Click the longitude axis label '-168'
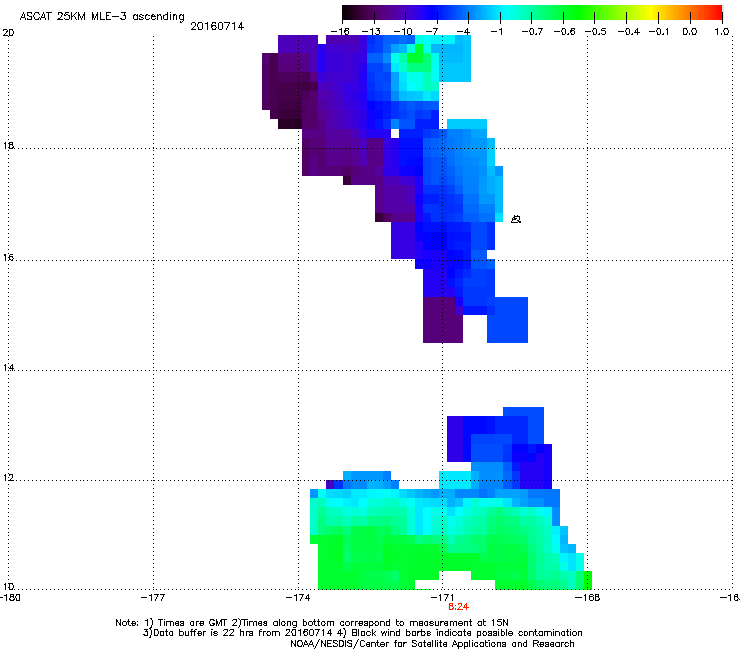 tap(588, 598)
